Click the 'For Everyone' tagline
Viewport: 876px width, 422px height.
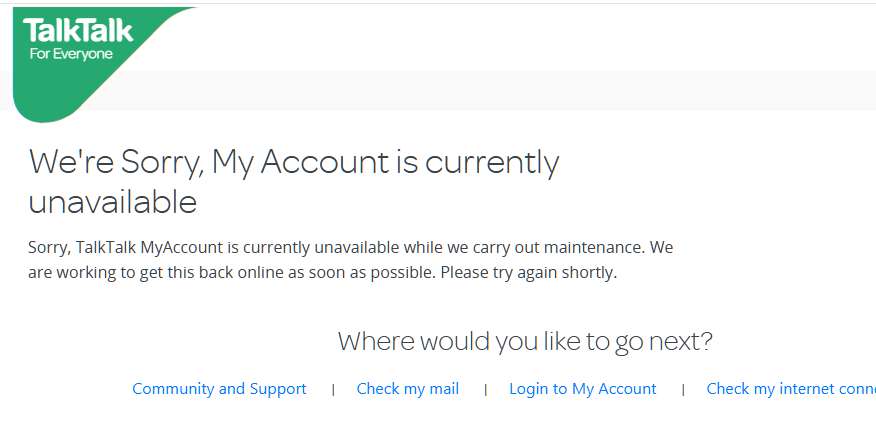tap(70, 54)
